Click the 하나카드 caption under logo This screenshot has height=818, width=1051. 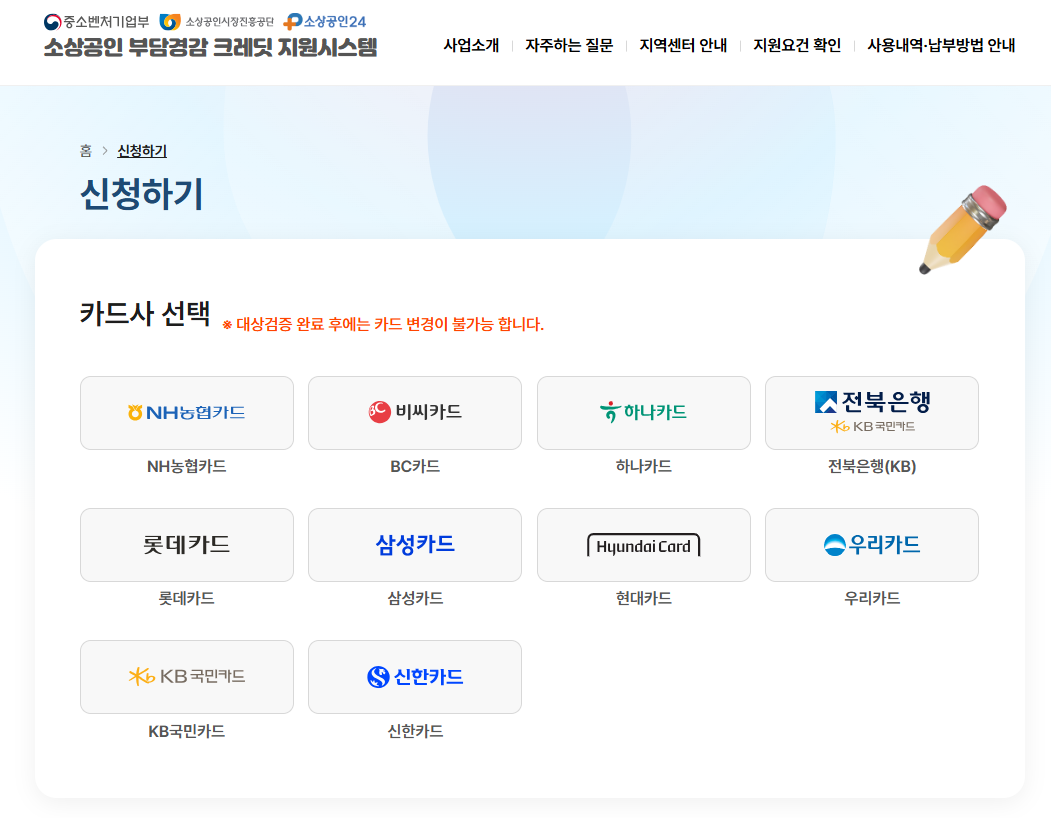[643, 466]
